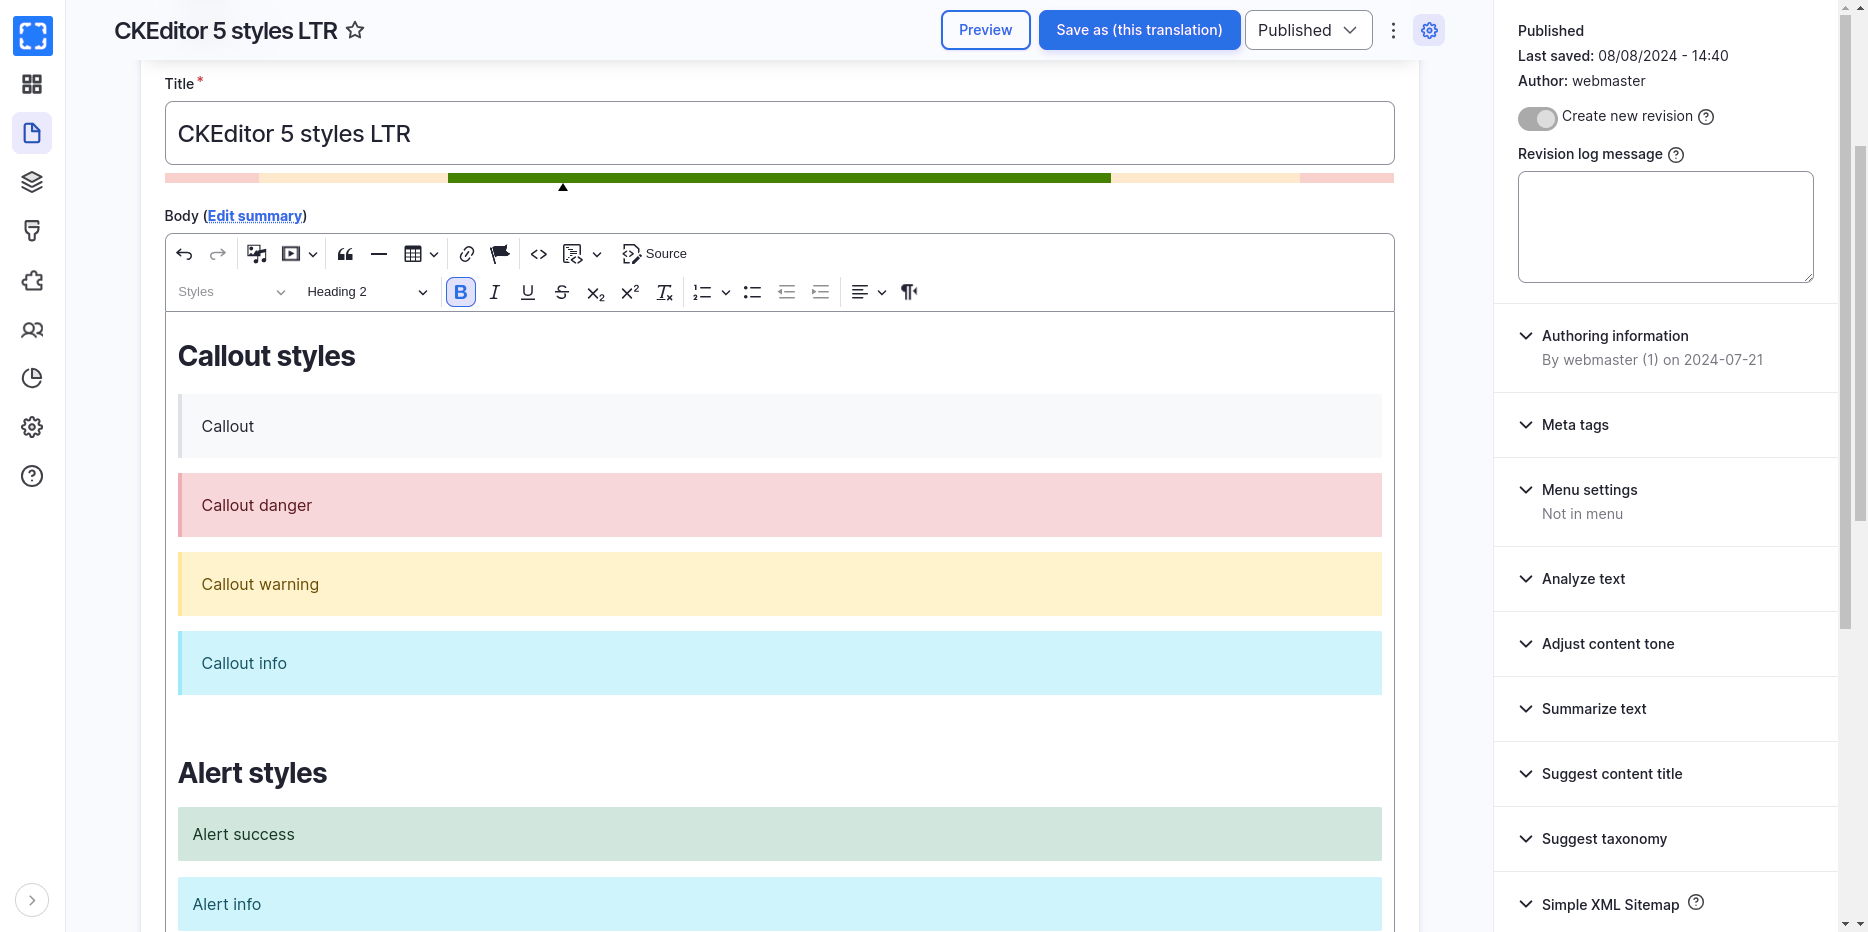Toggle underline formatting
1868x932 pixels.
(528, 292)
